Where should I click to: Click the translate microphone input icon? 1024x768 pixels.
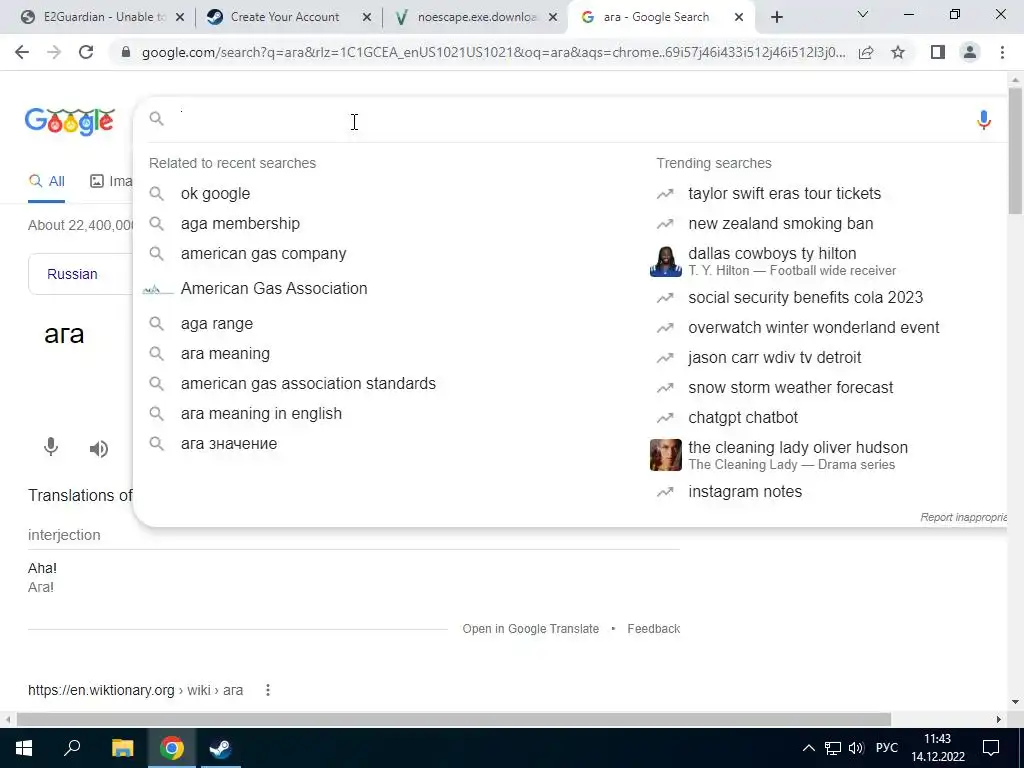51,447
